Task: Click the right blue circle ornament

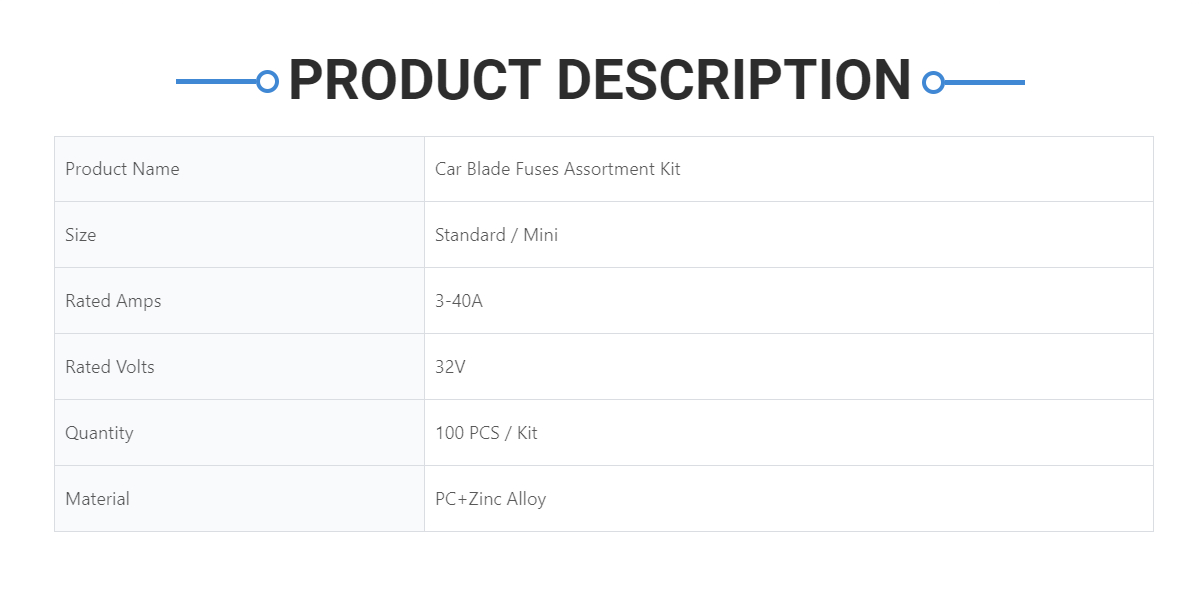Action: point(933,82)
